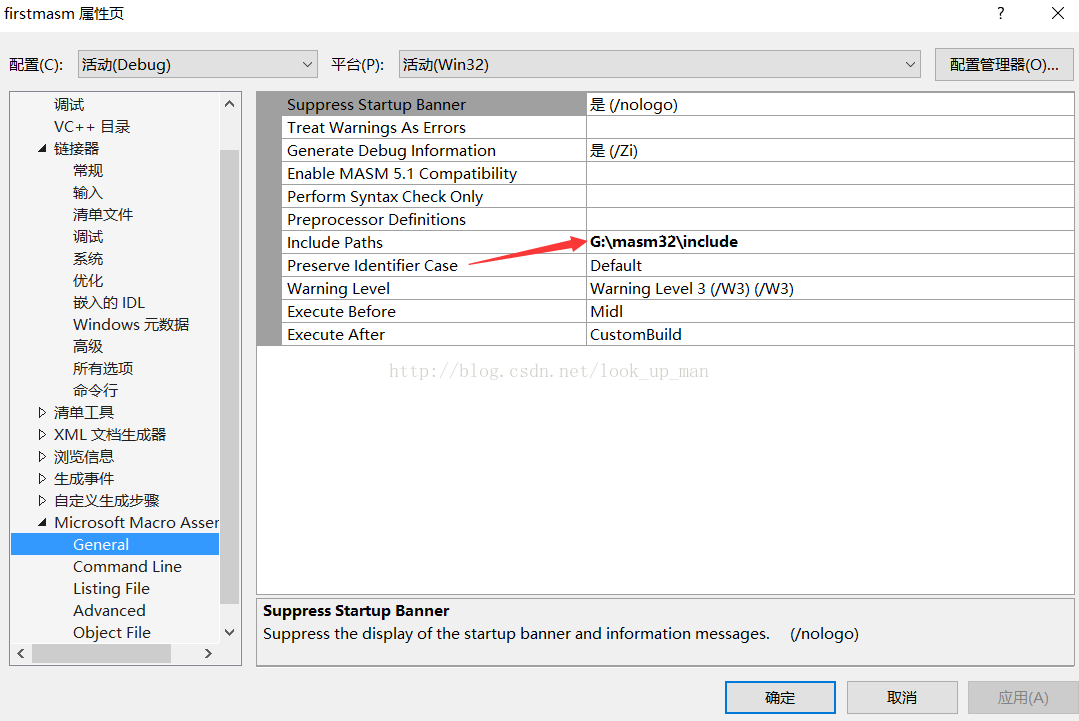
Task: Click the Warning Level property value
Action: [828, 289]
